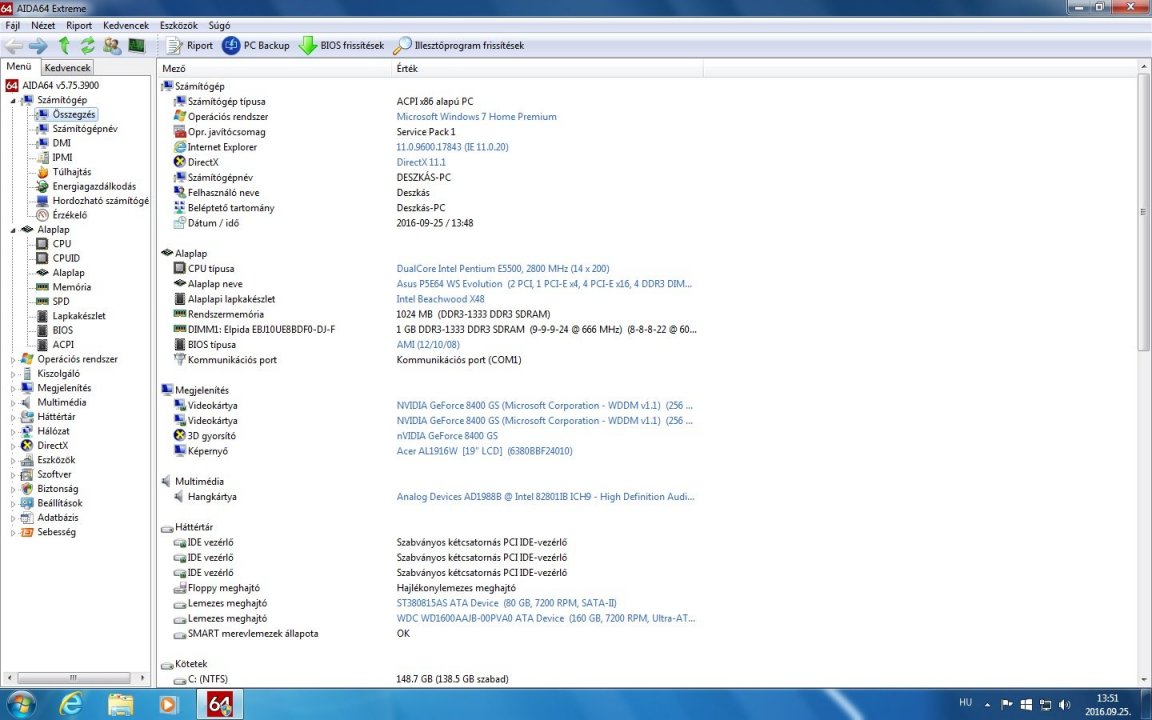Go up one level with green arrow
This screenshot has height=720, width=1152.
coord(64,46)
